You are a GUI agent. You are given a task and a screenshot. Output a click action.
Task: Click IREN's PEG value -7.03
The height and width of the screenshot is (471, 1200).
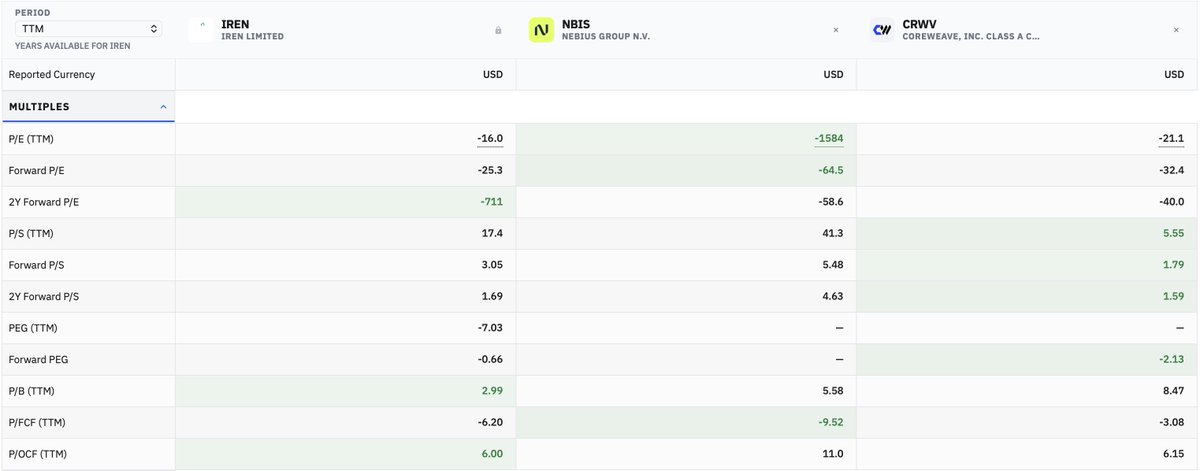pos(490,329)
